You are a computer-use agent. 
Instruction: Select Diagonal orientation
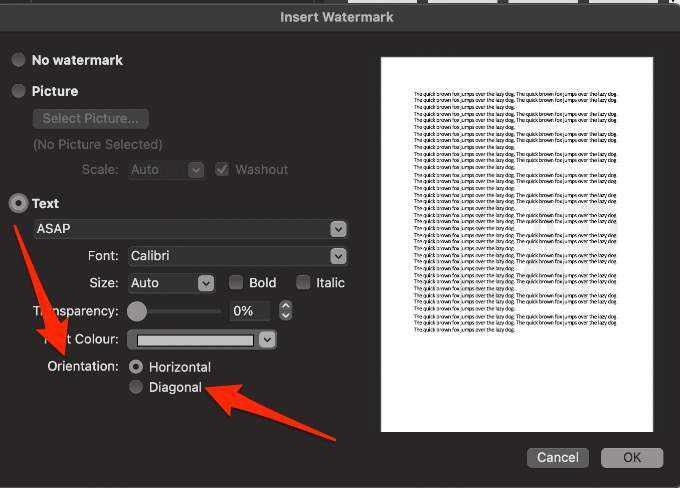[136, 388]
